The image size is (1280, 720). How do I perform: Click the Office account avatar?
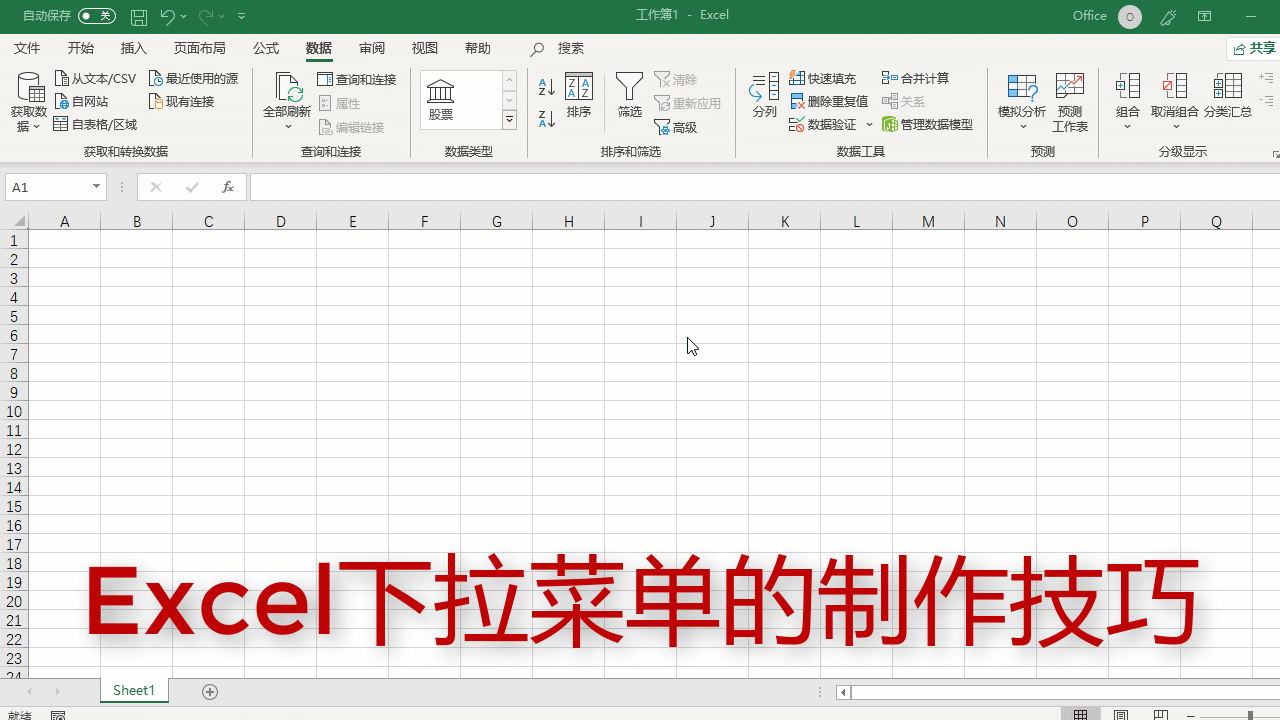pyautogui.click(x=1130, y=16)
